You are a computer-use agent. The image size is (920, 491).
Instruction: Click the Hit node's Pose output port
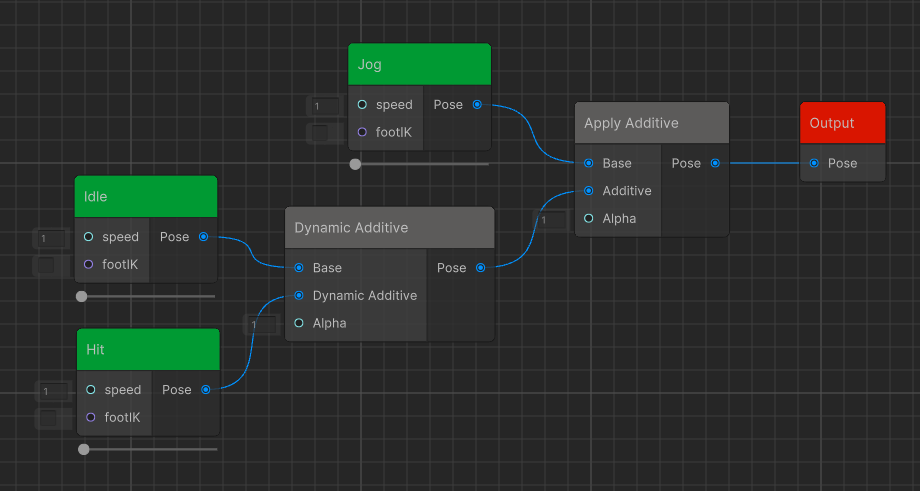pos(205,390)
